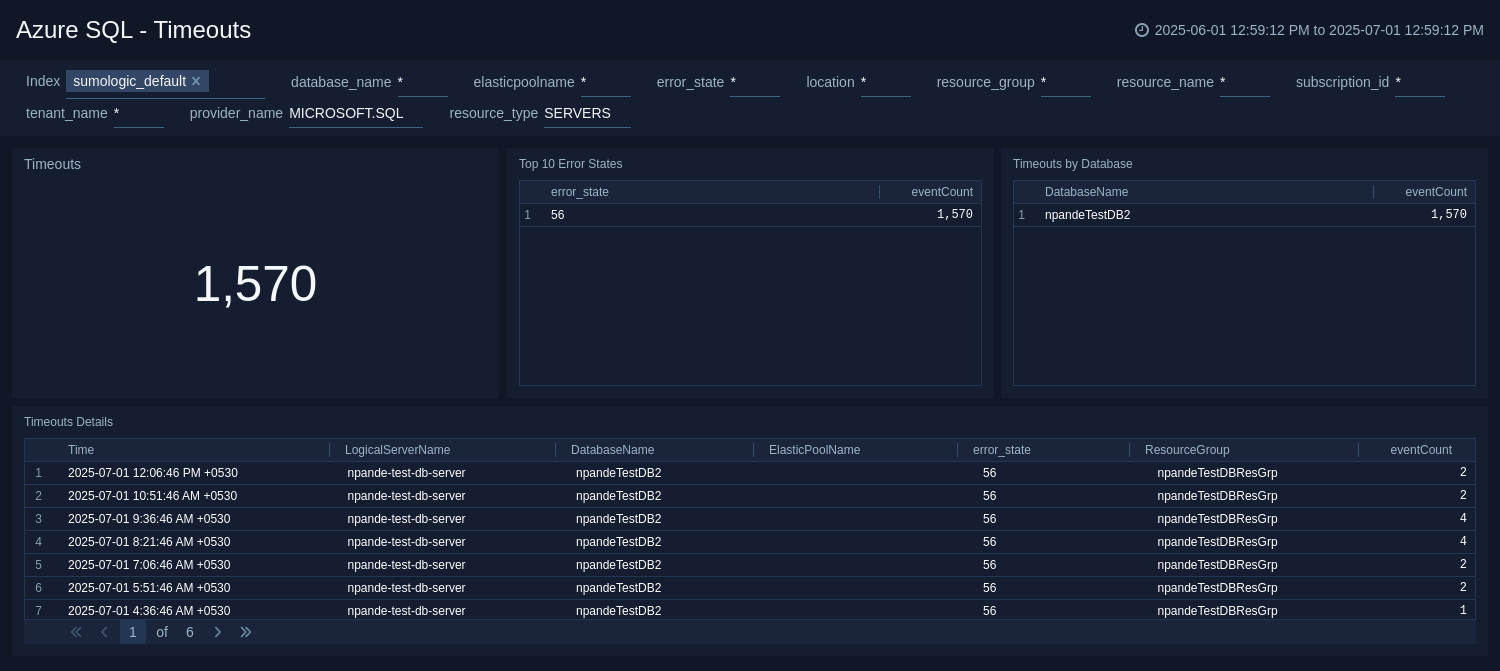Edit the tenant_name filter field

139,113
